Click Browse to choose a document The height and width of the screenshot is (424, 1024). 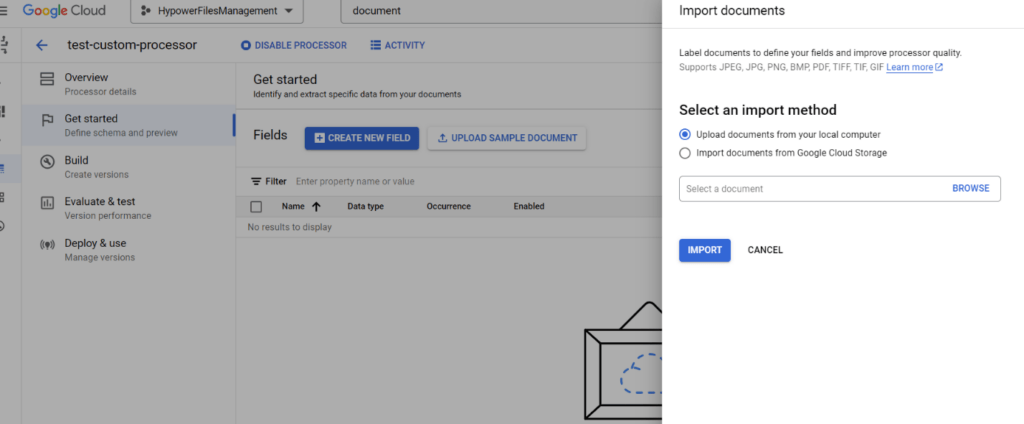click(x=970, y=188)
